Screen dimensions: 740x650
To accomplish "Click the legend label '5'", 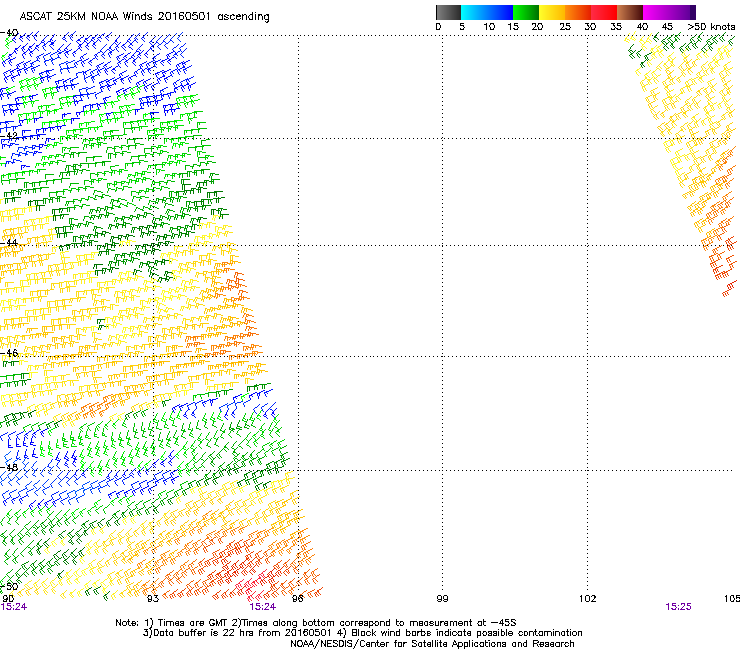I will (462, 27).
